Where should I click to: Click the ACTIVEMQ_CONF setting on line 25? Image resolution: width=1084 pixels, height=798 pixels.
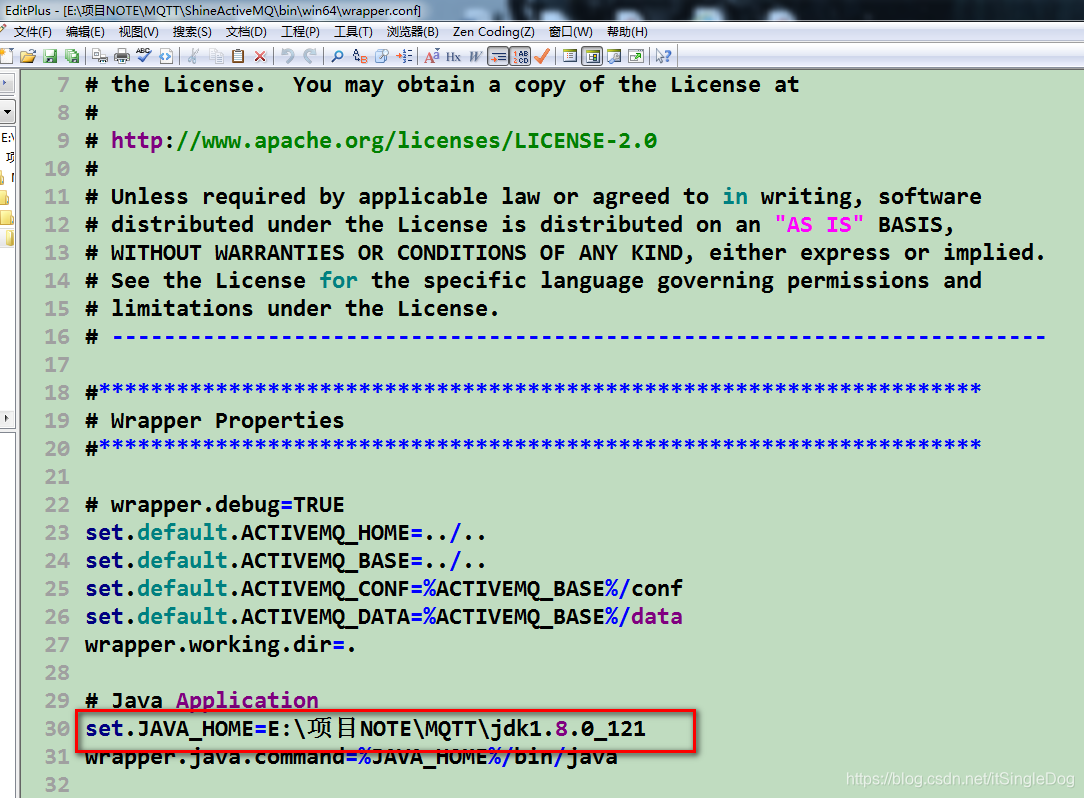click(x=384, y=588)
